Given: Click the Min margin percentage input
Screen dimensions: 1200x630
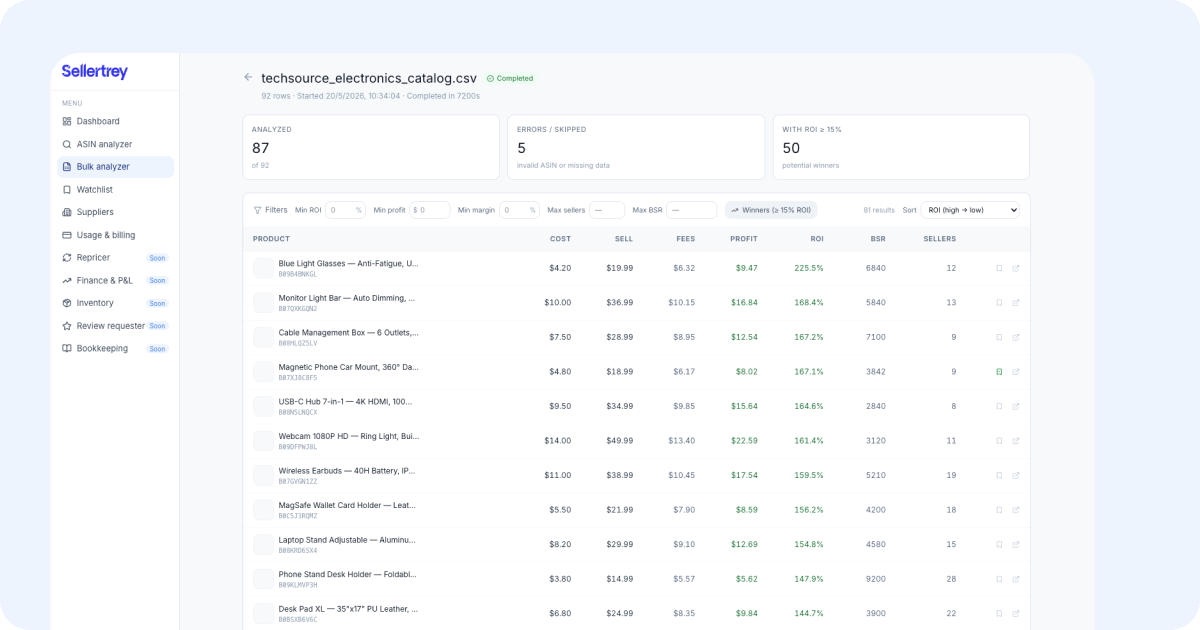Looking at the screenshot, I should pos(519,210).
